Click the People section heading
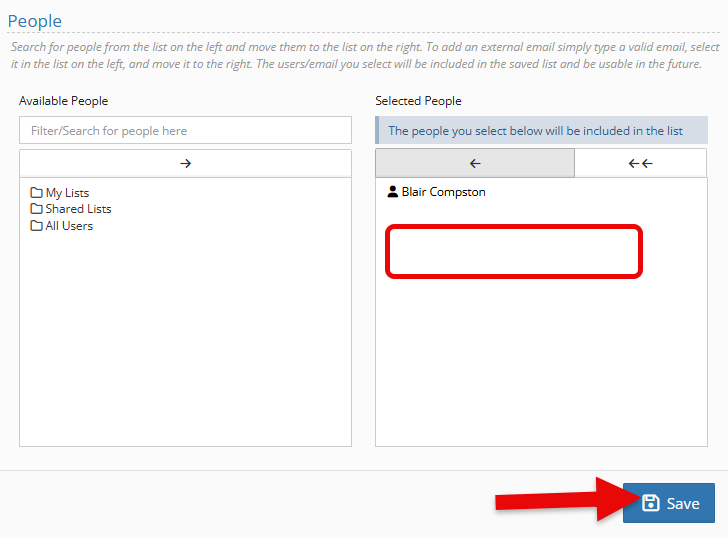The height and width of the screenshot is (538, 728). (35, 21)
